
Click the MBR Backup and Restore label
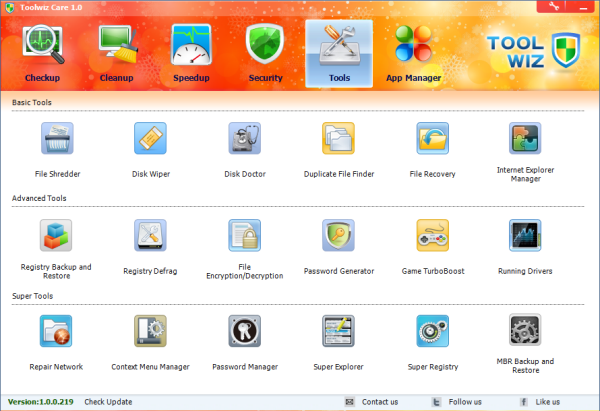tap(525, 365)
